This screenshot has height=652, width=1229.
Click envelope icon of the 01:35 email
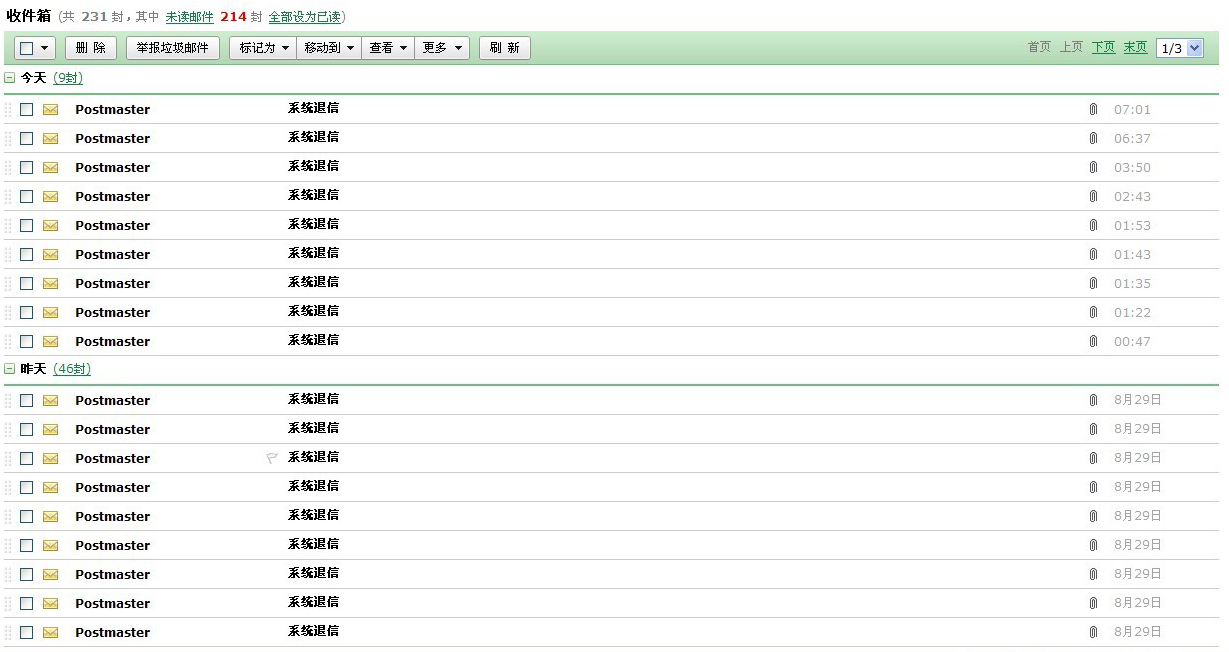tap(50, 284)
